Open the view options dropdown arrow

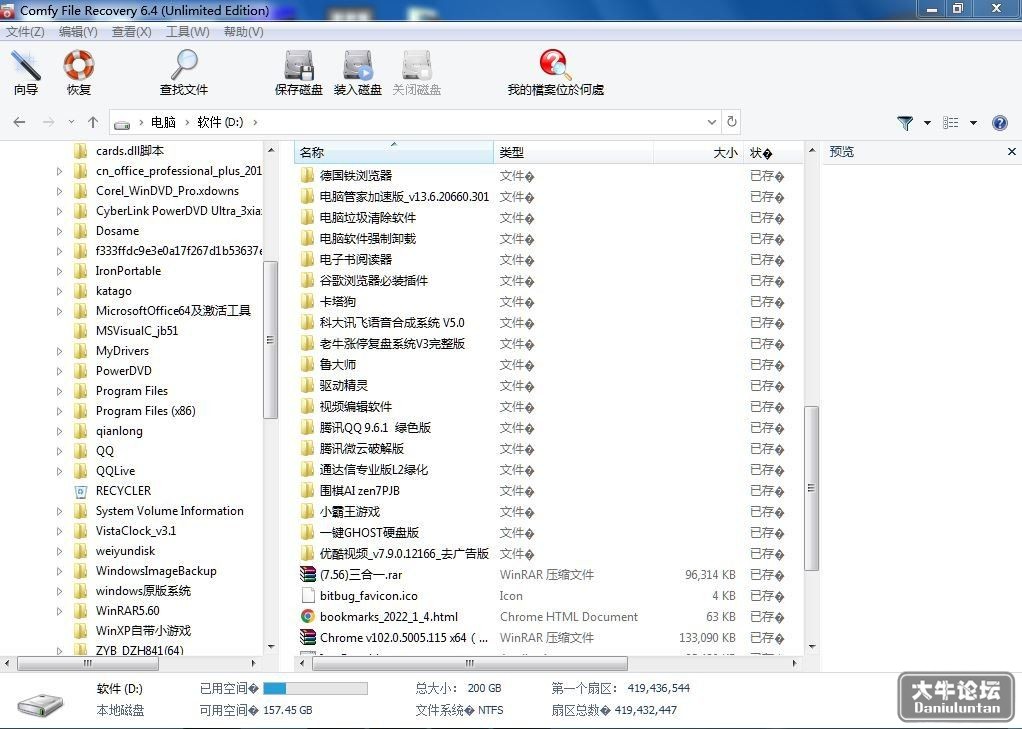[x=973, y=123]
